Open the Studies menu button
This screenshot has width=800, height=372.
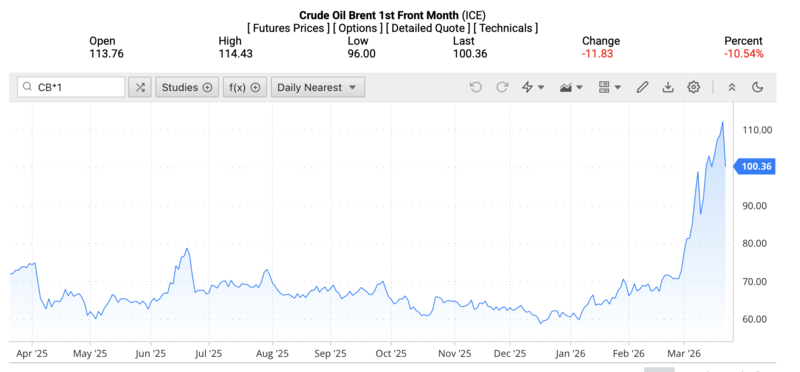pos(187,87)
